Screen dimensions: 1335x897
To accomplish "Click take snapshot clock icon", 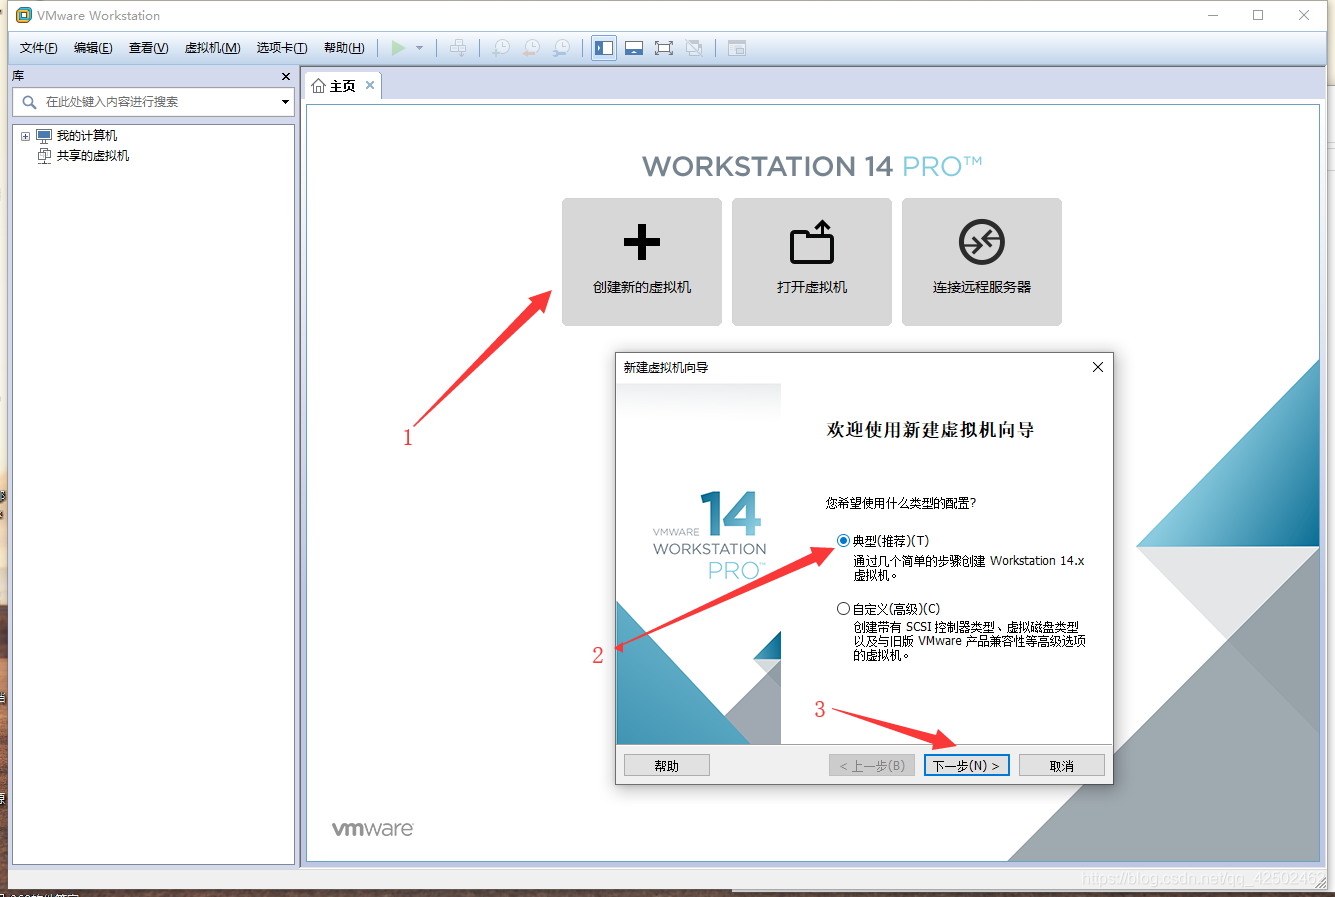I will pyautogui.click(x=502, y=48).
